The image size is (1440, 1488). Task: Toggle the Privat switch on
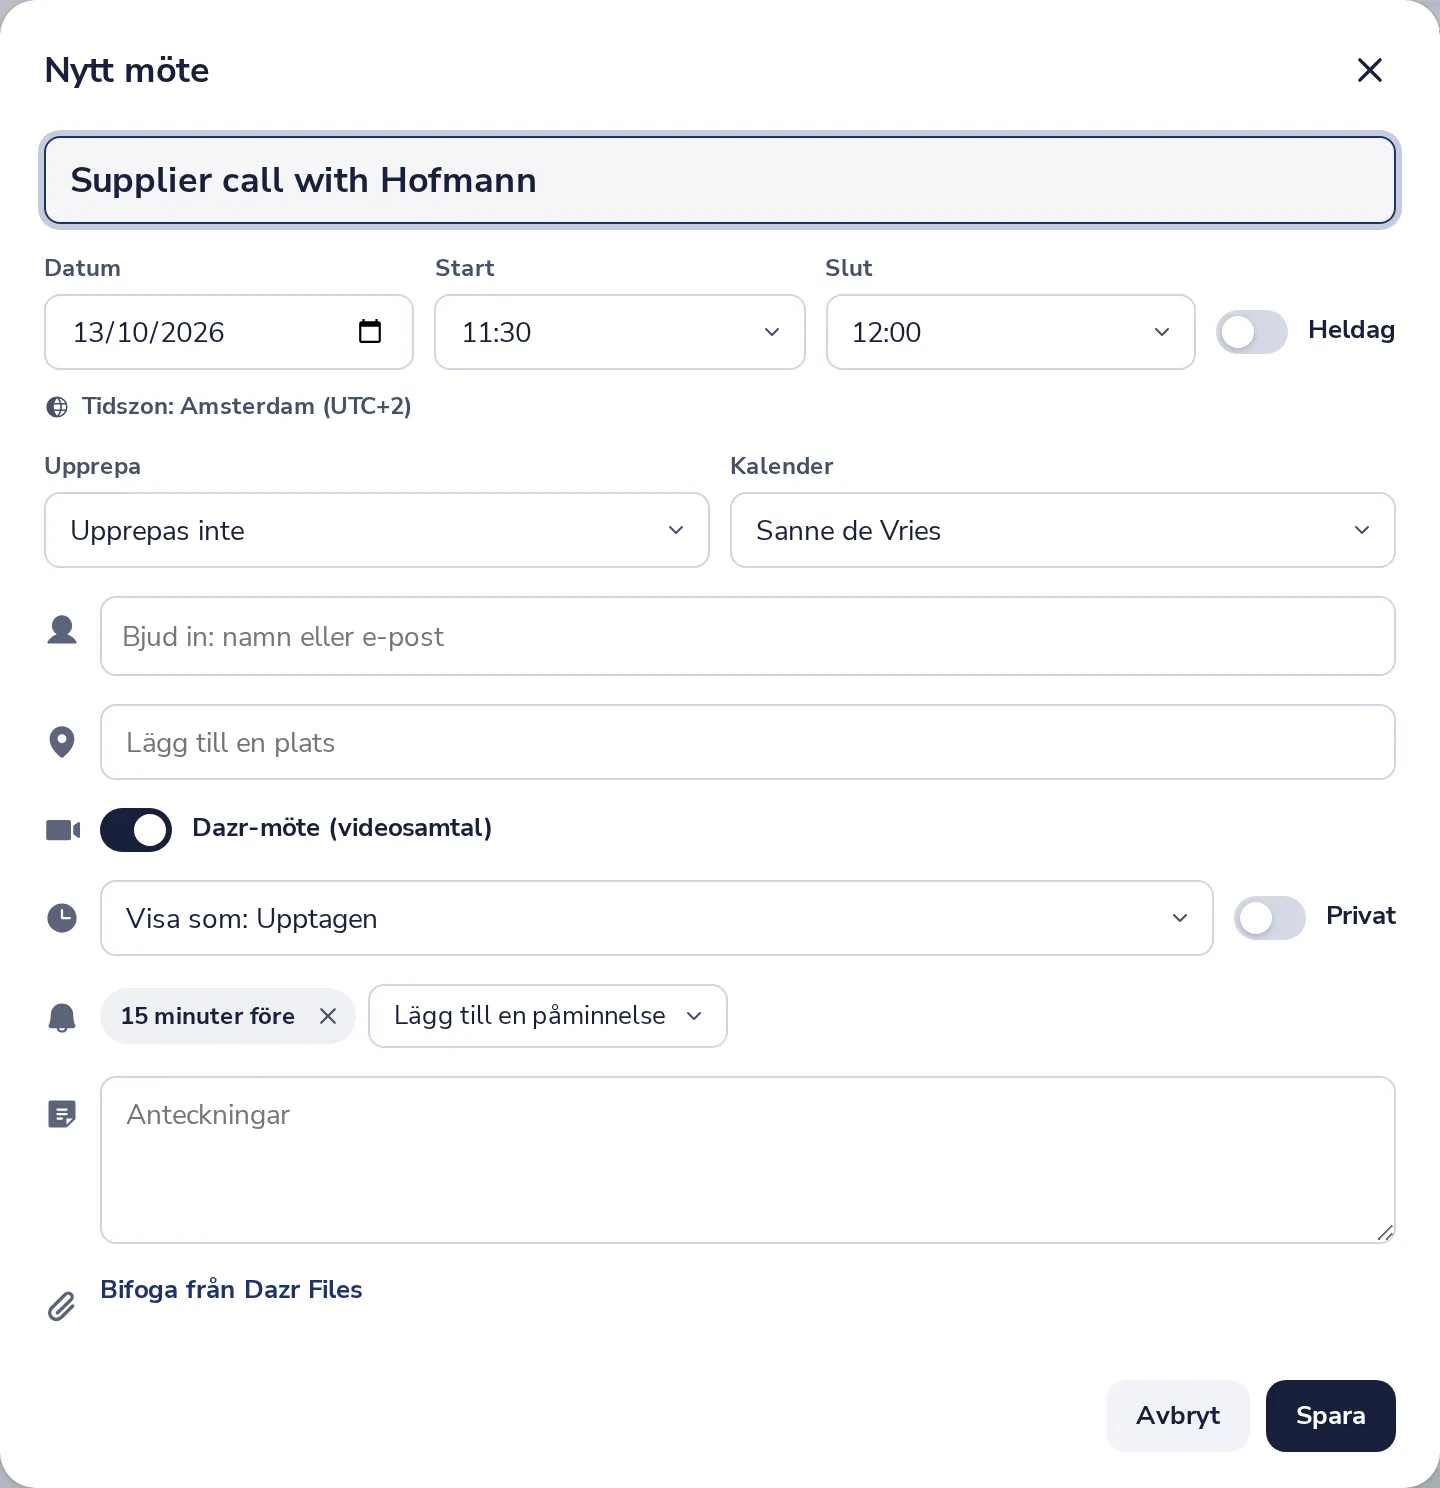(x=1270, y=918)
